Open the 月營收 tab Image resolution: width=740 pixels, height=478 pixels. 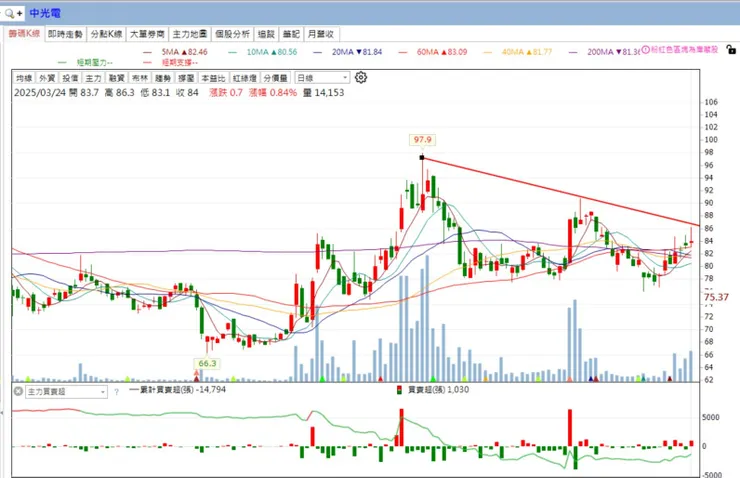pos(321,34)
